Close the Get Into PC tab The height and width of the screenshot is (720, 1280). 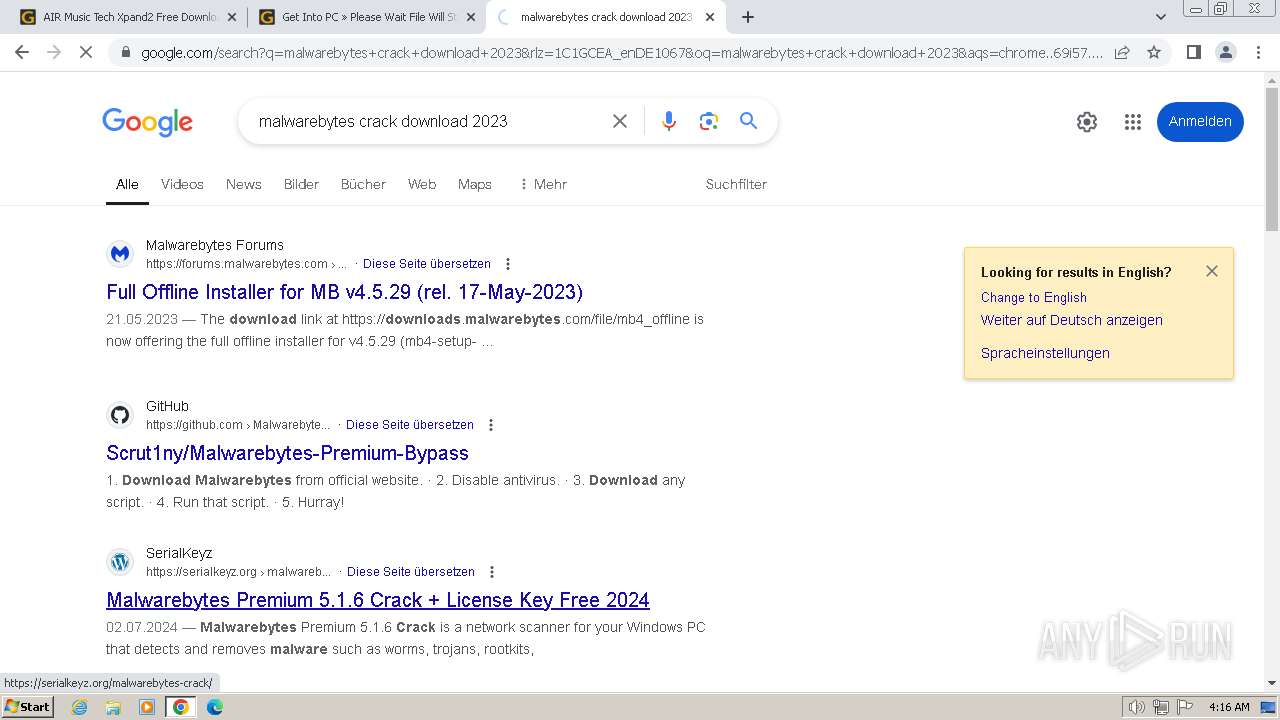(x=471, y=17)
